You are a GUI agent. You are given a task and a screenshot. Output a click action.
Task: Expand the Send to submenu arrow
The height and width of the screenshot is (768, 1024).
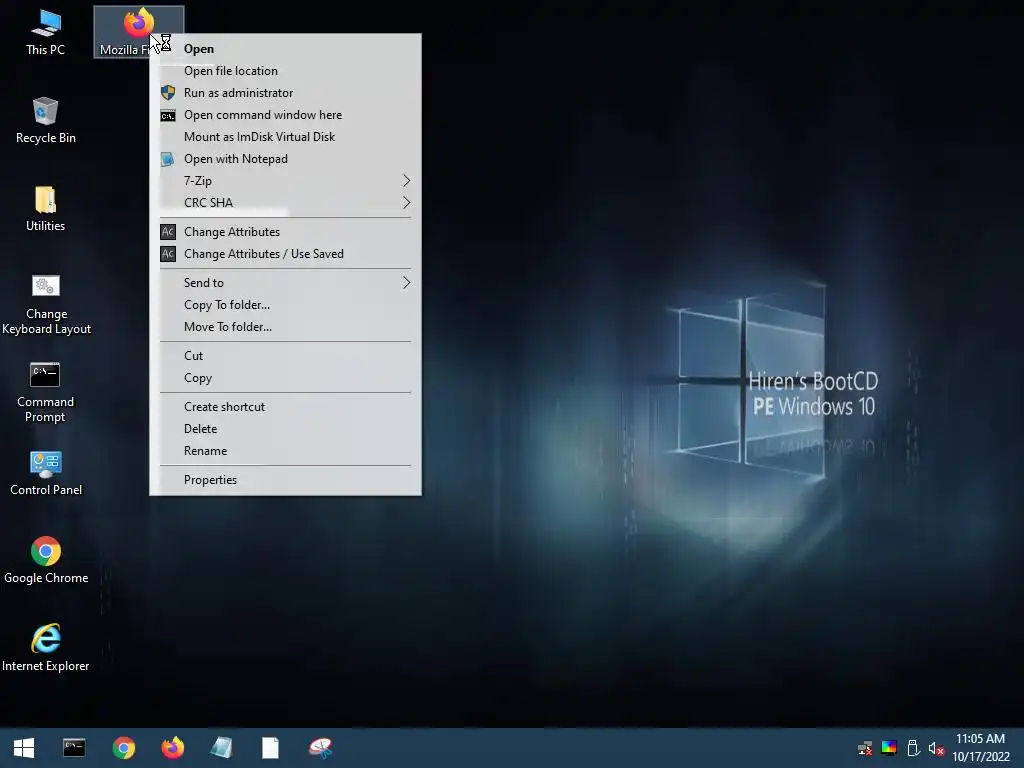406,283
